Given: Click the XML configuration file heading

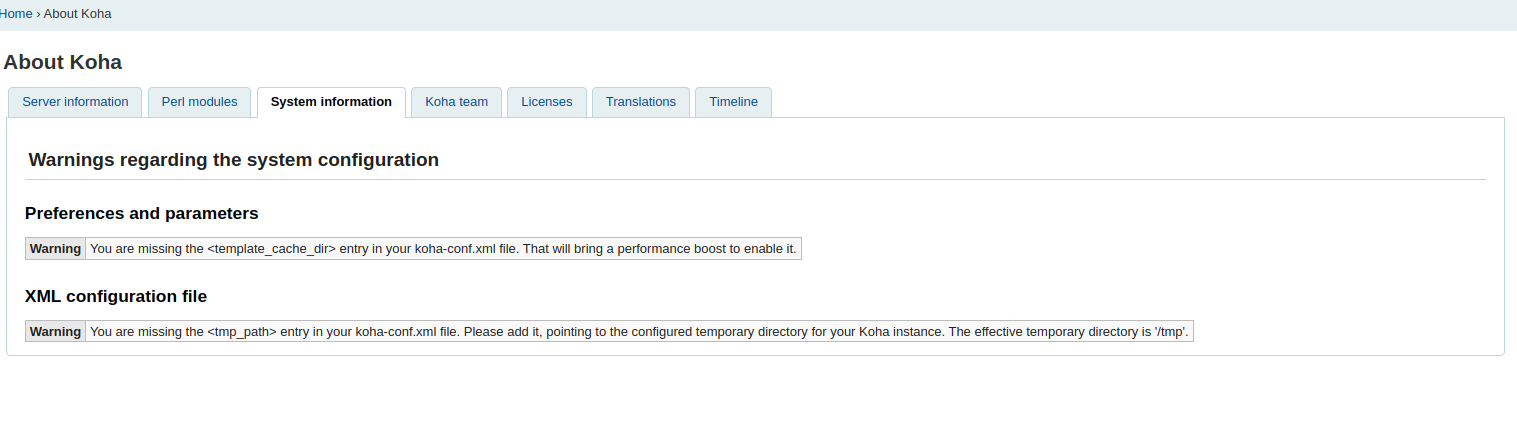Looking at the screenshot, I should pyautogui.click(x=116, y=296).
